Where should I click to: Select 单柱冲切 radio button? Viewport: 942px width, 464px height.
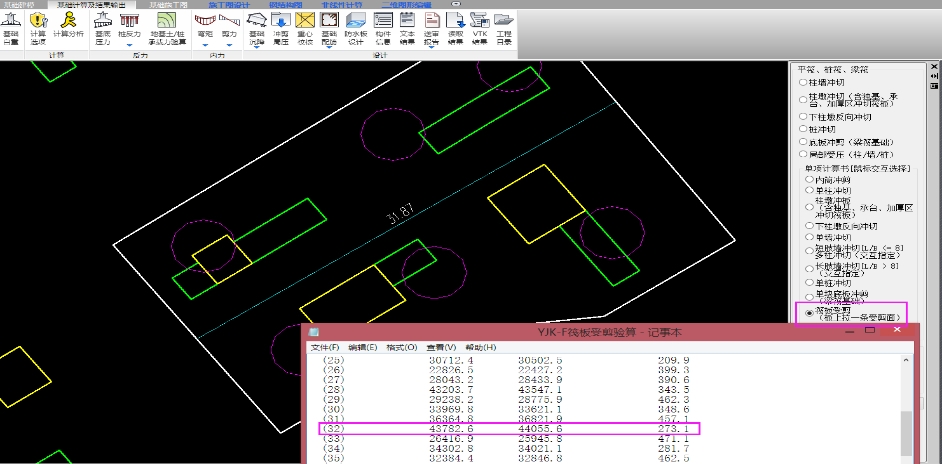[x=809, y=189]
